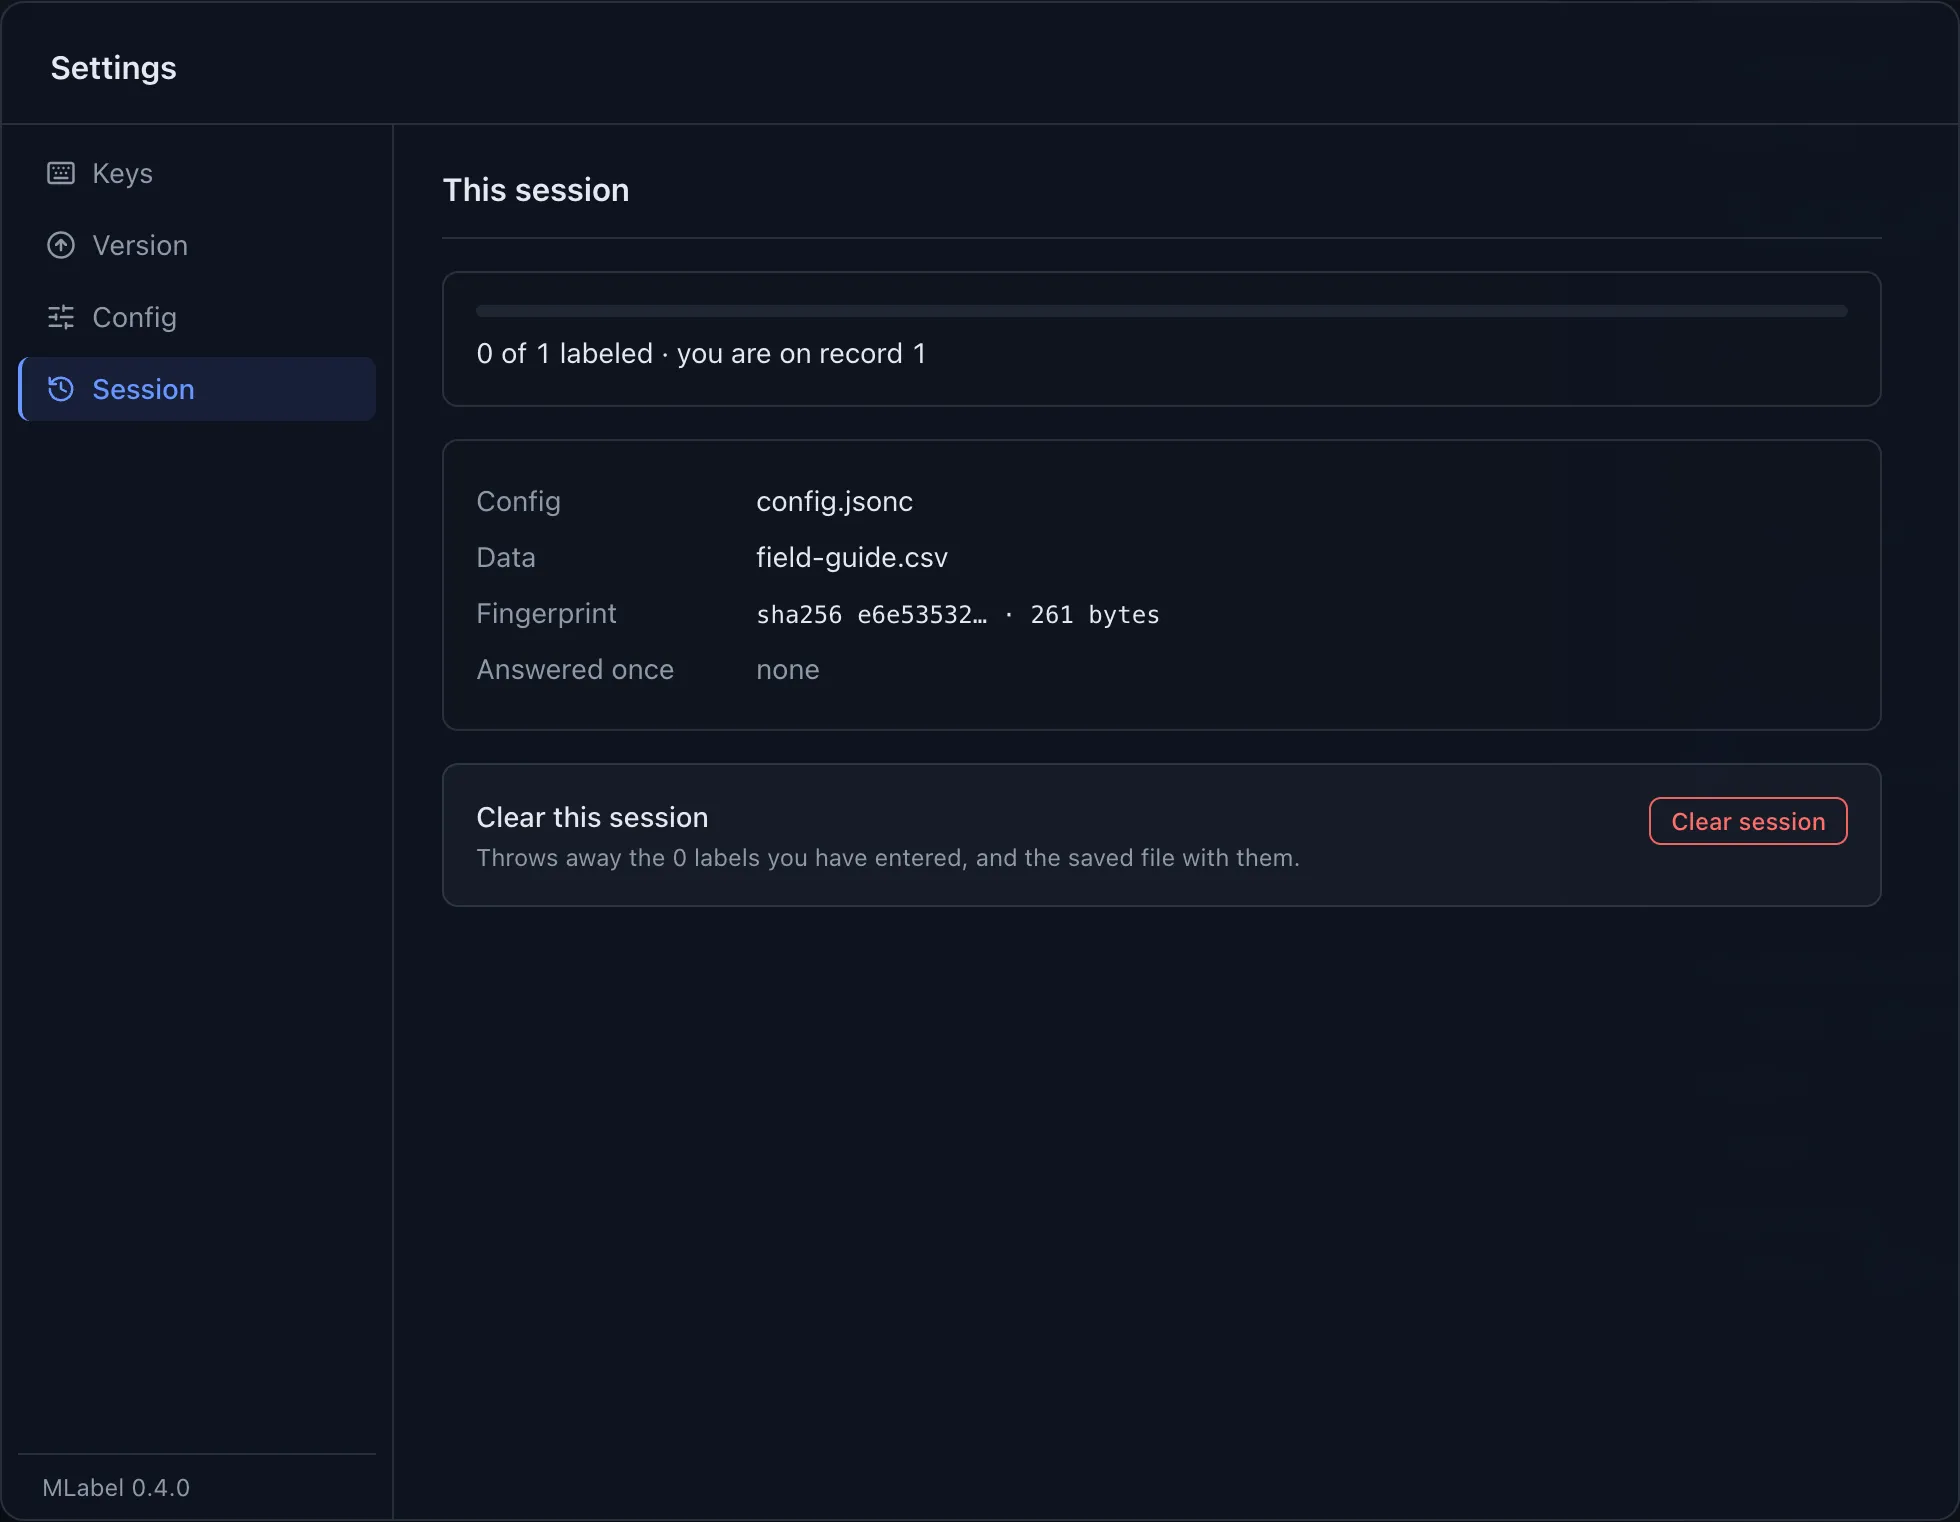Click the sliders icon beside Config
The width and height of the screenshot is (1960, 1522).
(61, 317)
